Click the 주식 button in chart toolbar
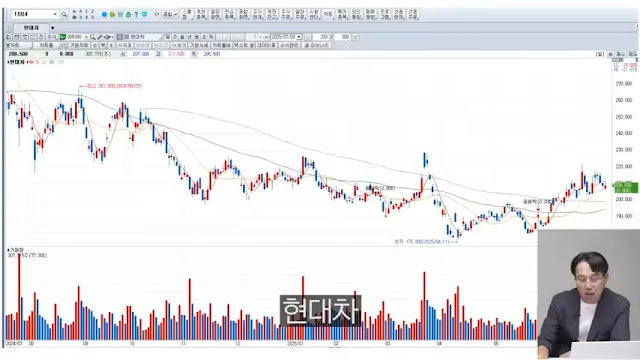Screen dimensions: 640x360 pos(52,37)
